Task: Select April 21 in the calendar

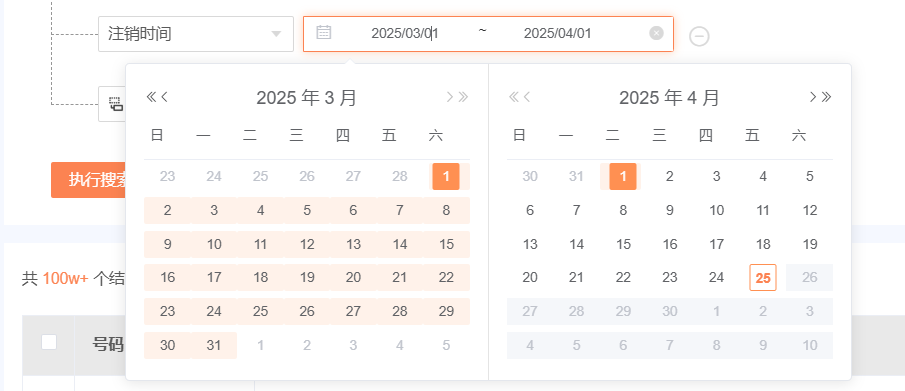Action: 577,278
